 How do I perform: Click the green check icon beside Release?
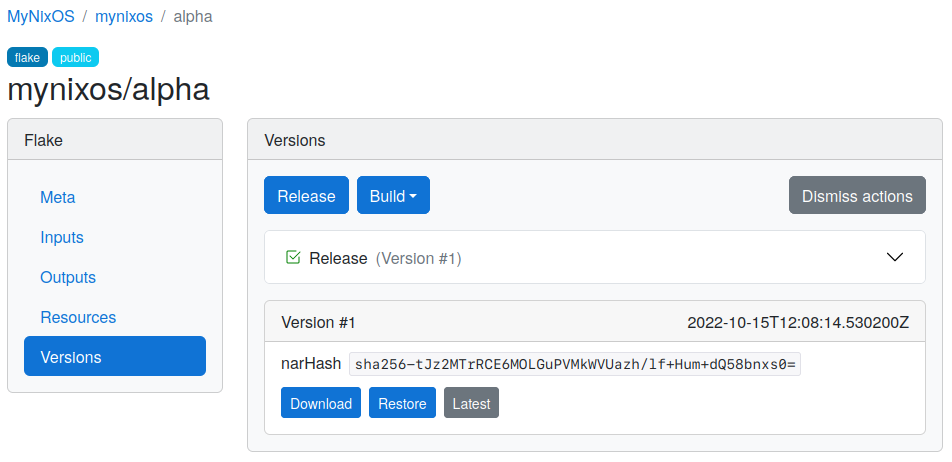[293, 257]
